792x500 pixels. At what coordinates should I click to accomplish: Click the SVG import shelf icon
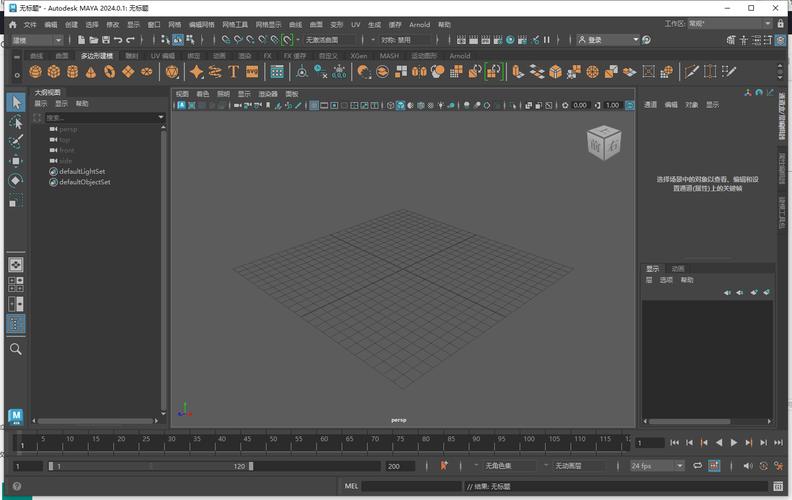(252, 72)
